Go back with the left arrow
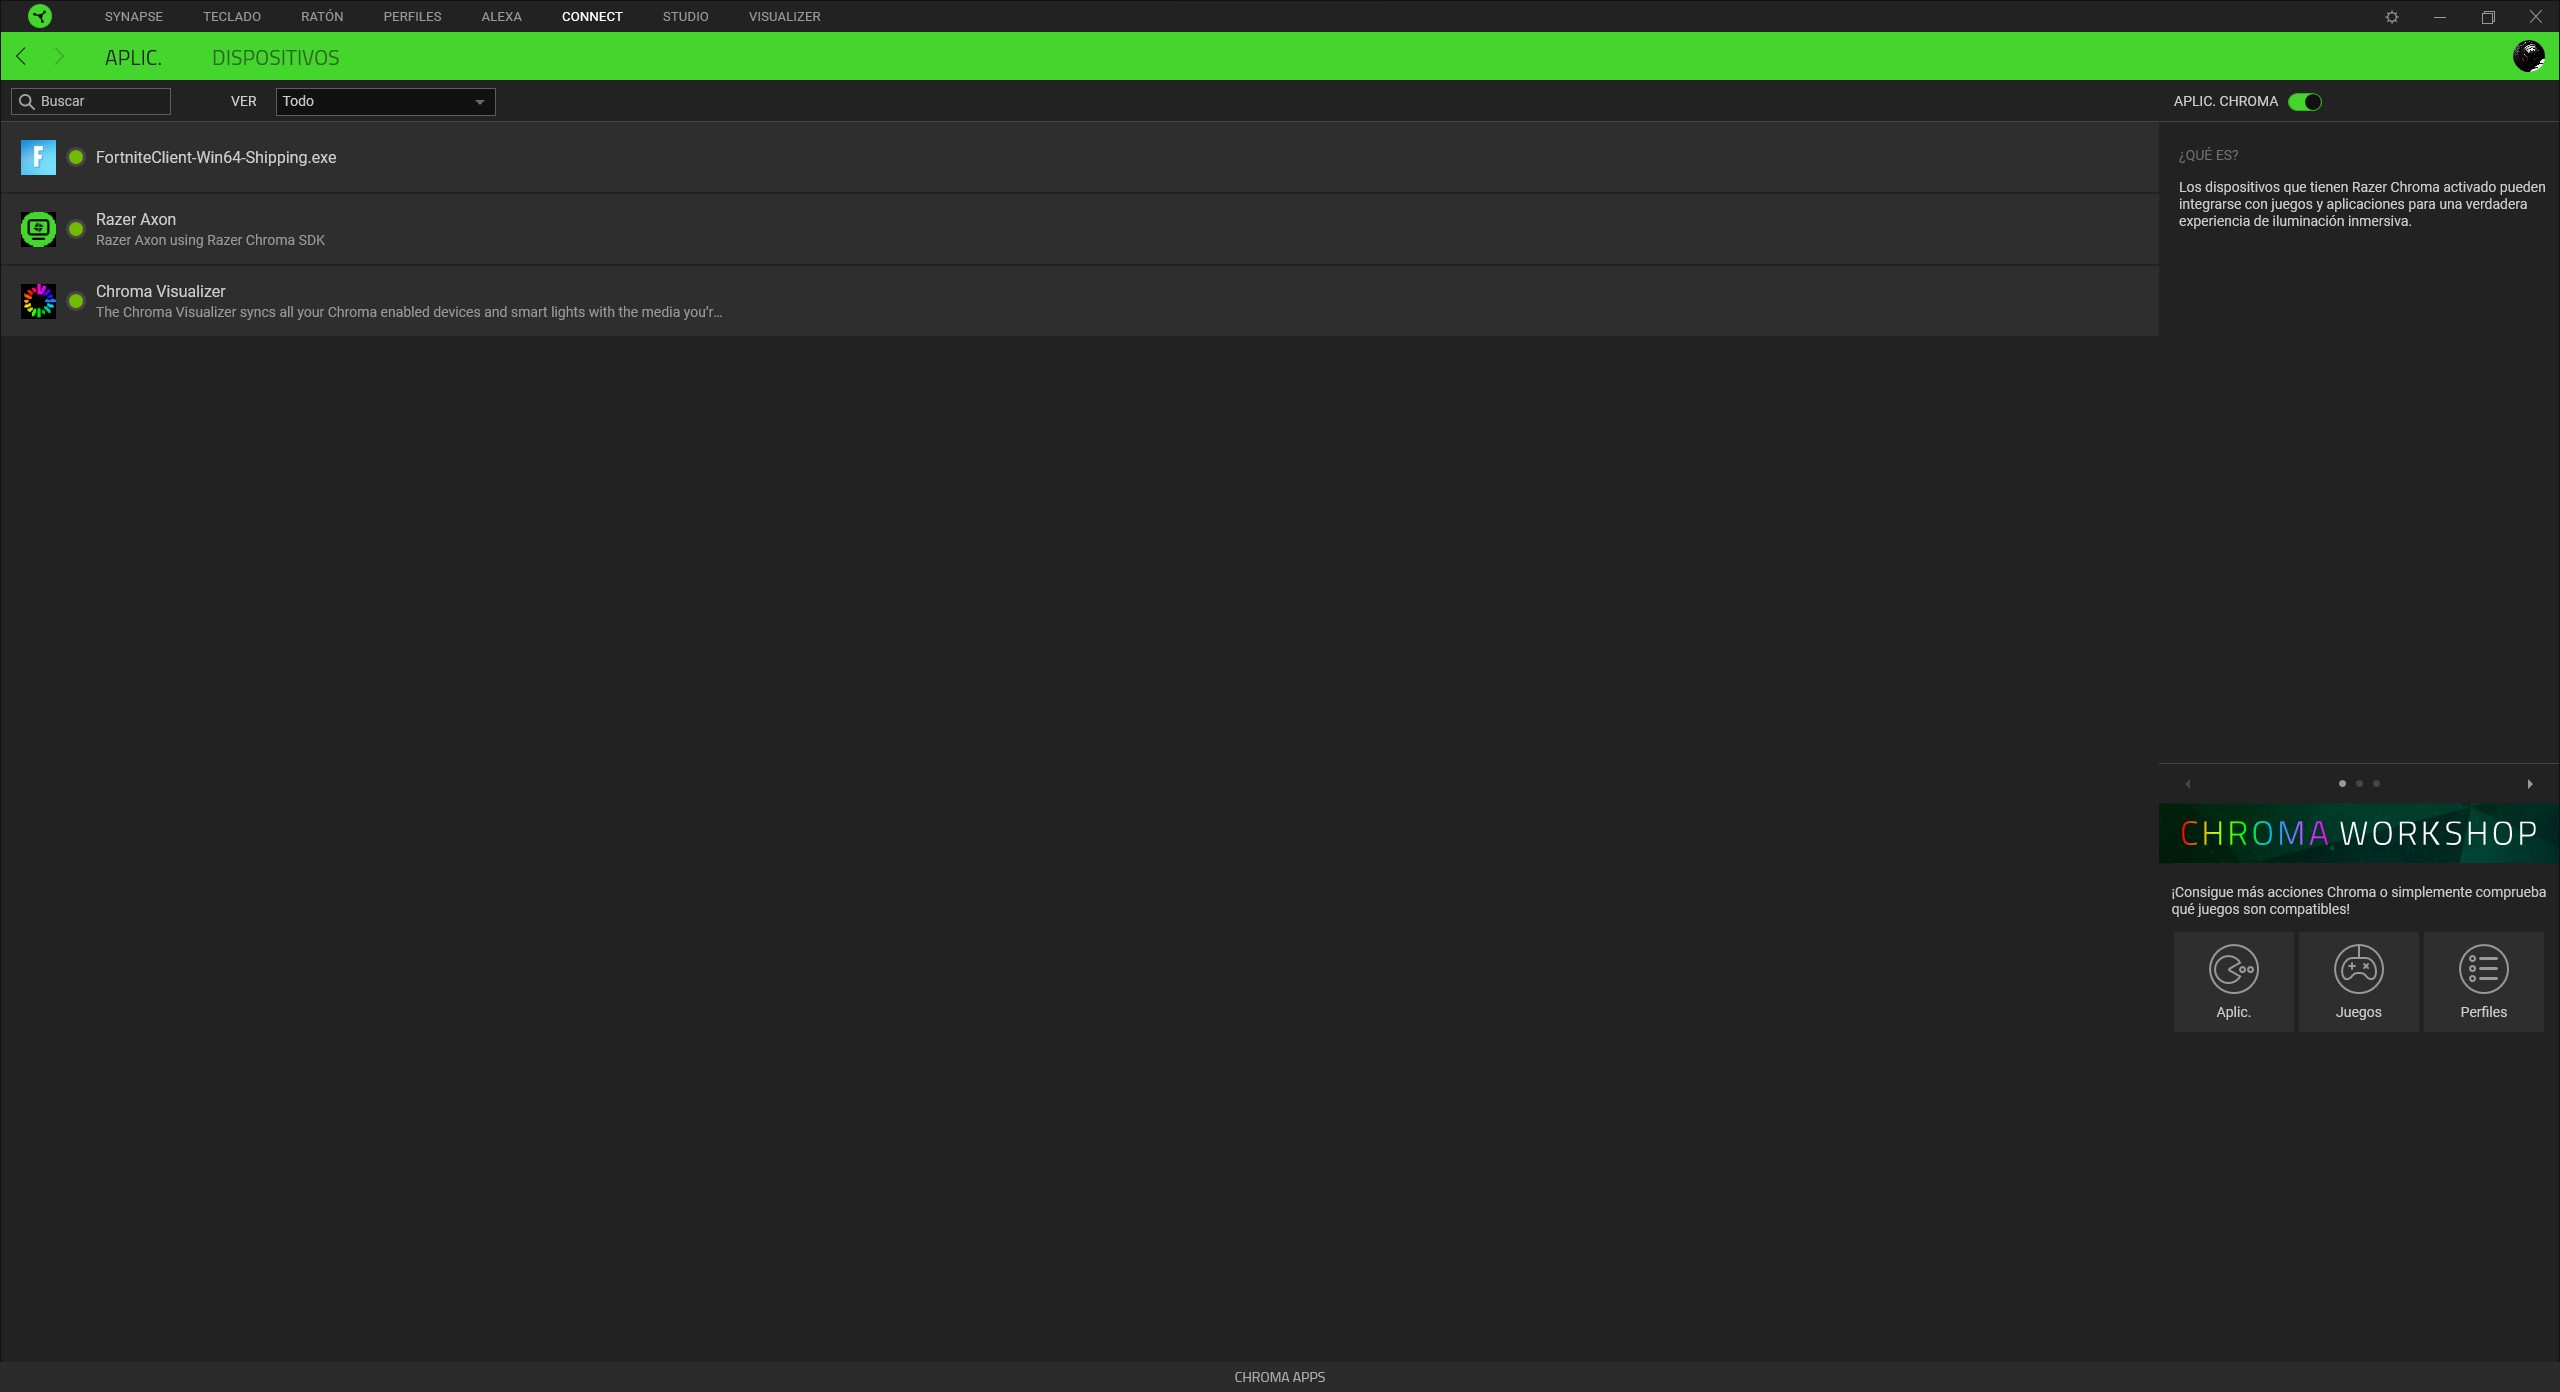This screenshot has width=2560, height=1392. [x=22, y=56]
